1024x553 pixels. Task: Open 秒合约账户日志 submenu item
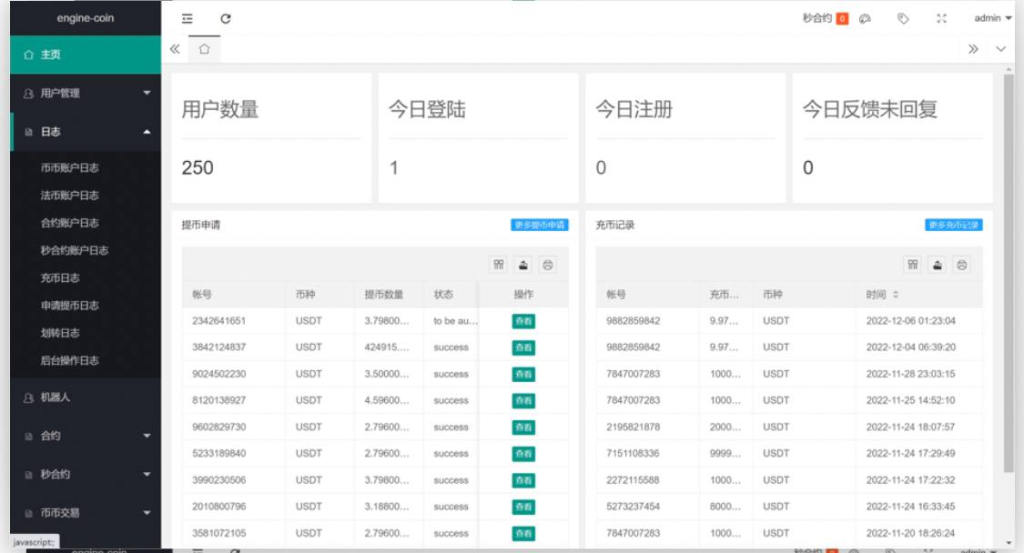(74, 250)
